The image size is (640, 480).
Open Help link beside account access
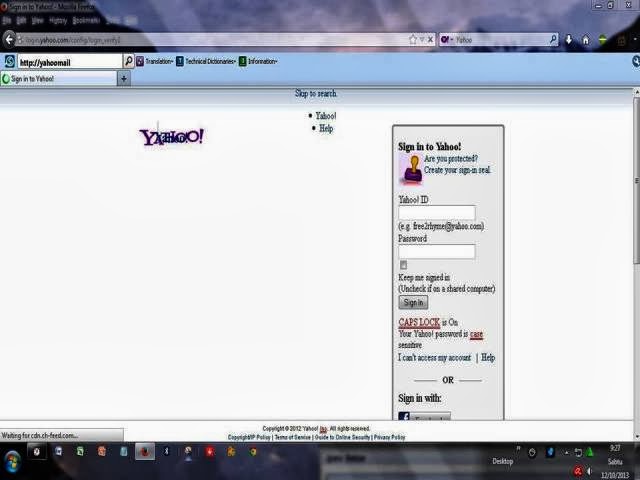click(x=488, y=358)
